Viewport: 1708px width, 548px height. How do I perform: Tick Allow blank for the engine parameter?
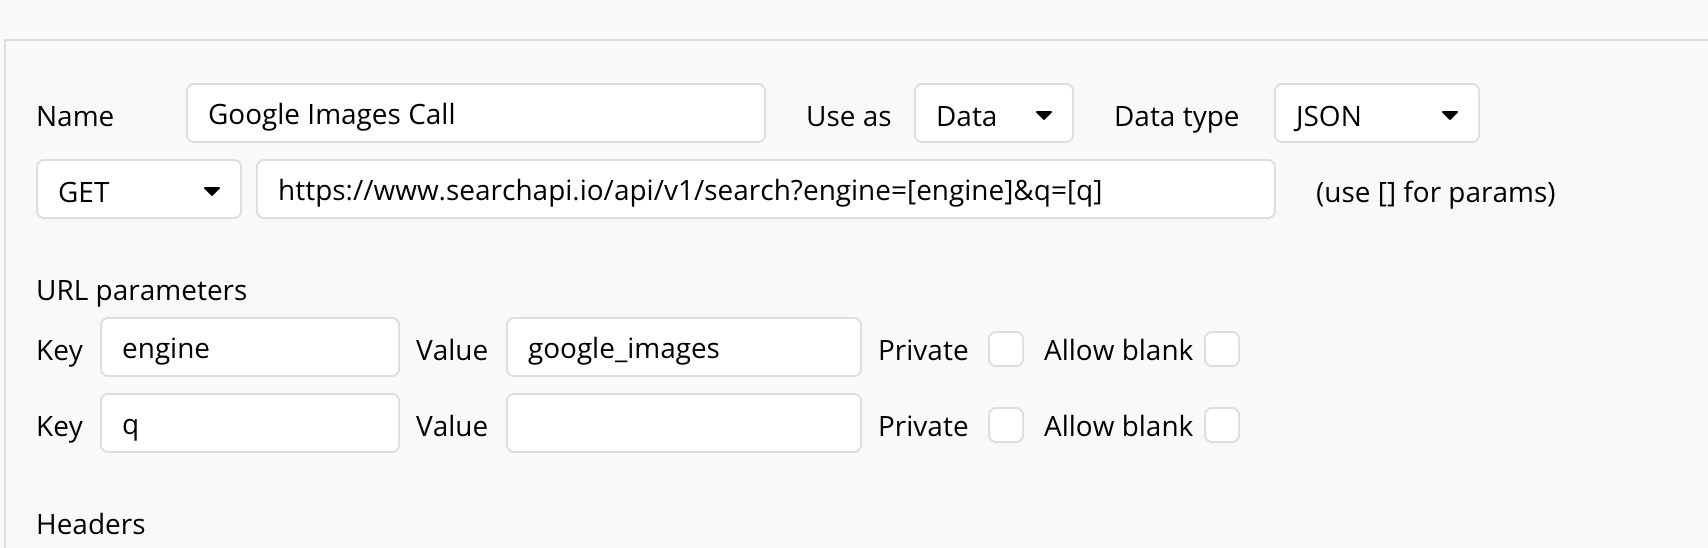click(x=1221, y=350)
